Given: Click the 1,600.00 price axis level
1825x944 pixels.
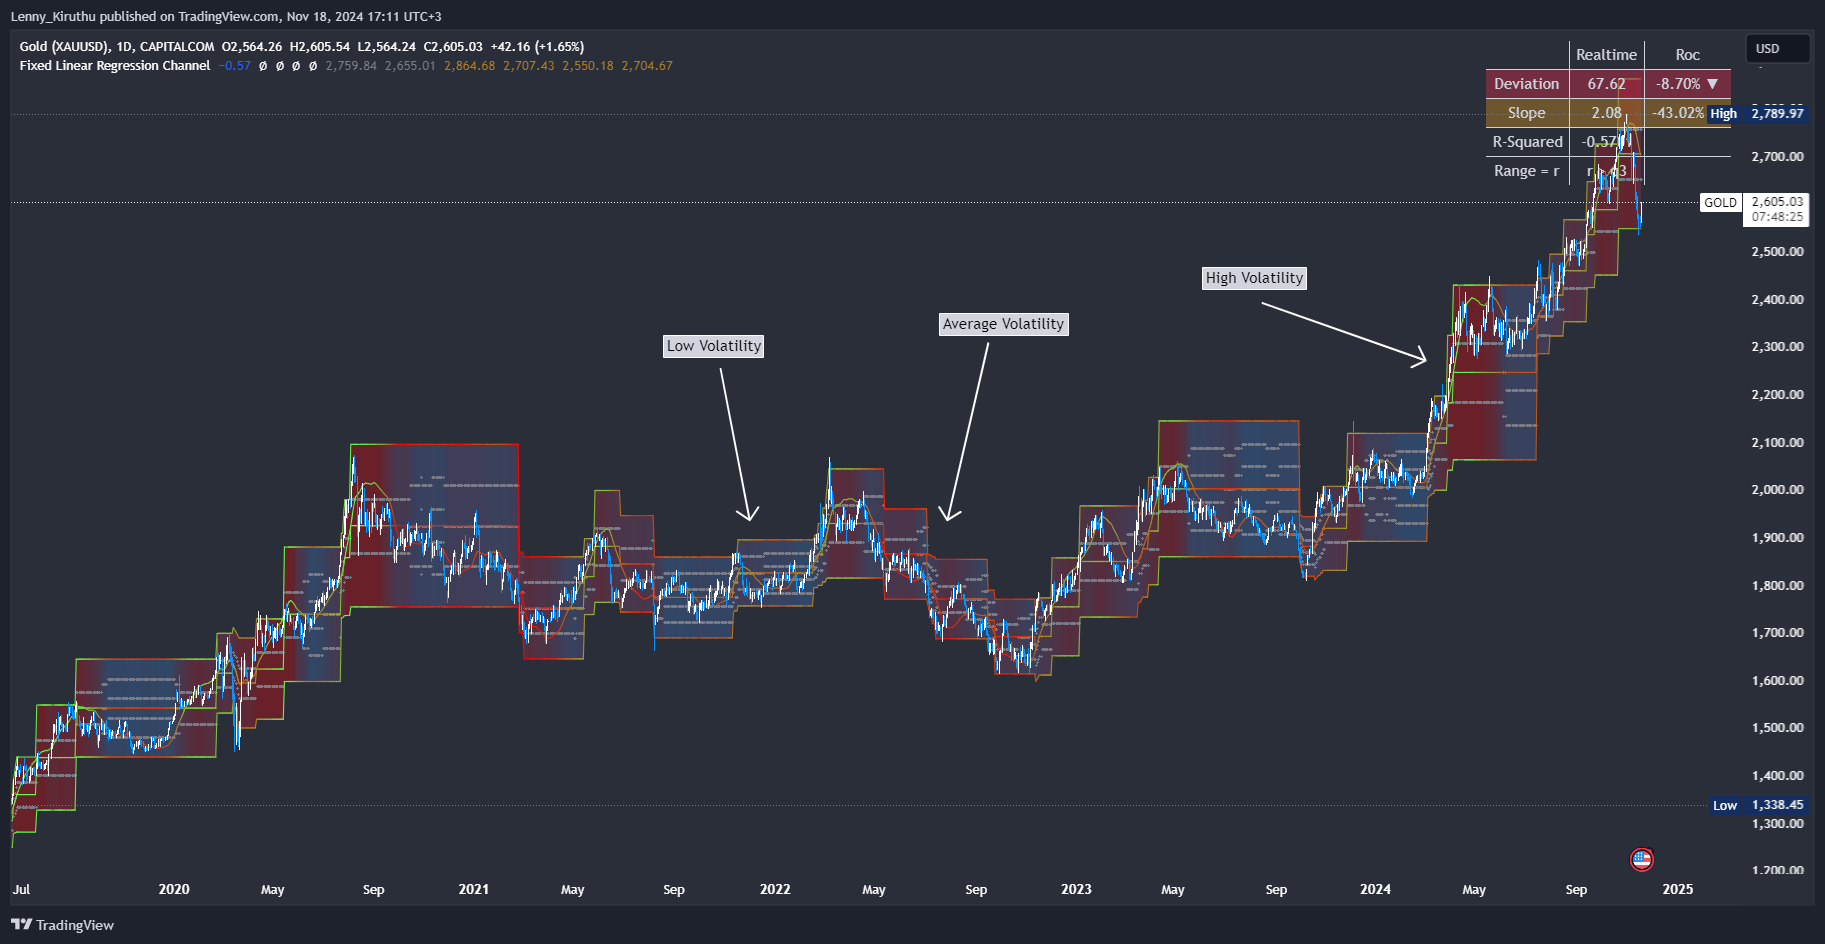Looking at the screenshot, I should (x=1777, y=681).
